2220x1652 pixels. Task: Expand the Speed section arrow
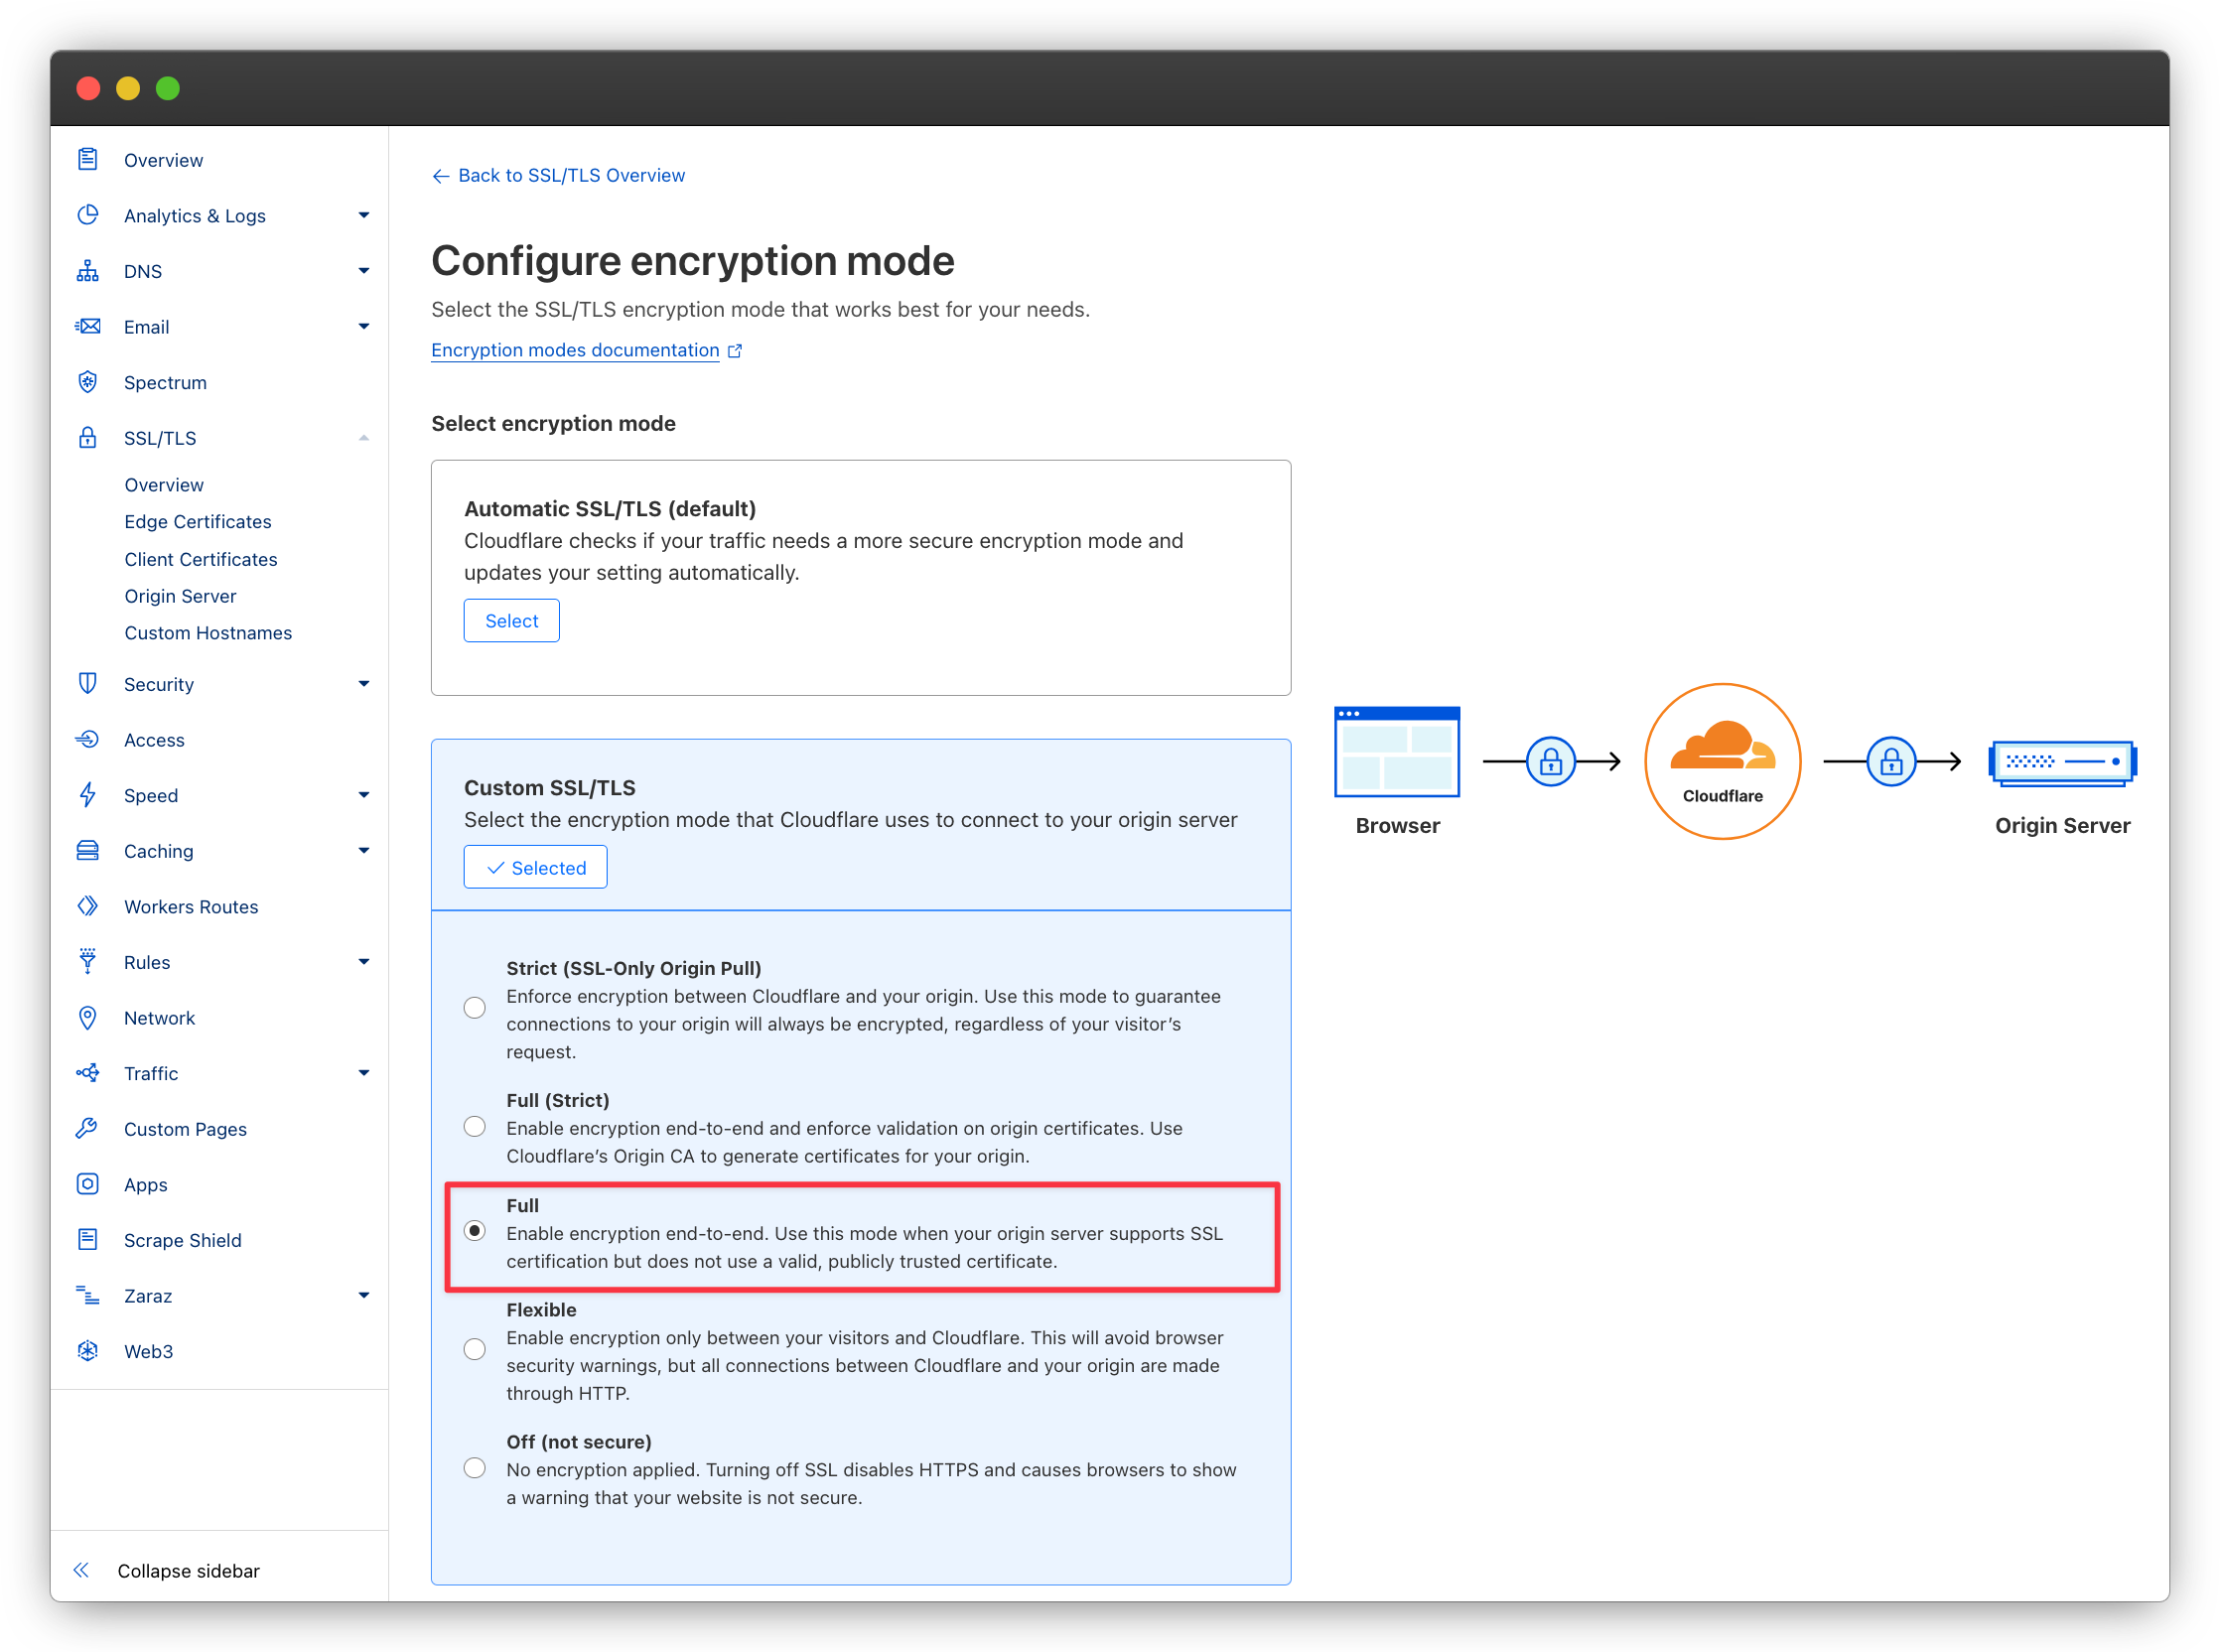pyautogui.click(x=364, y=795)
